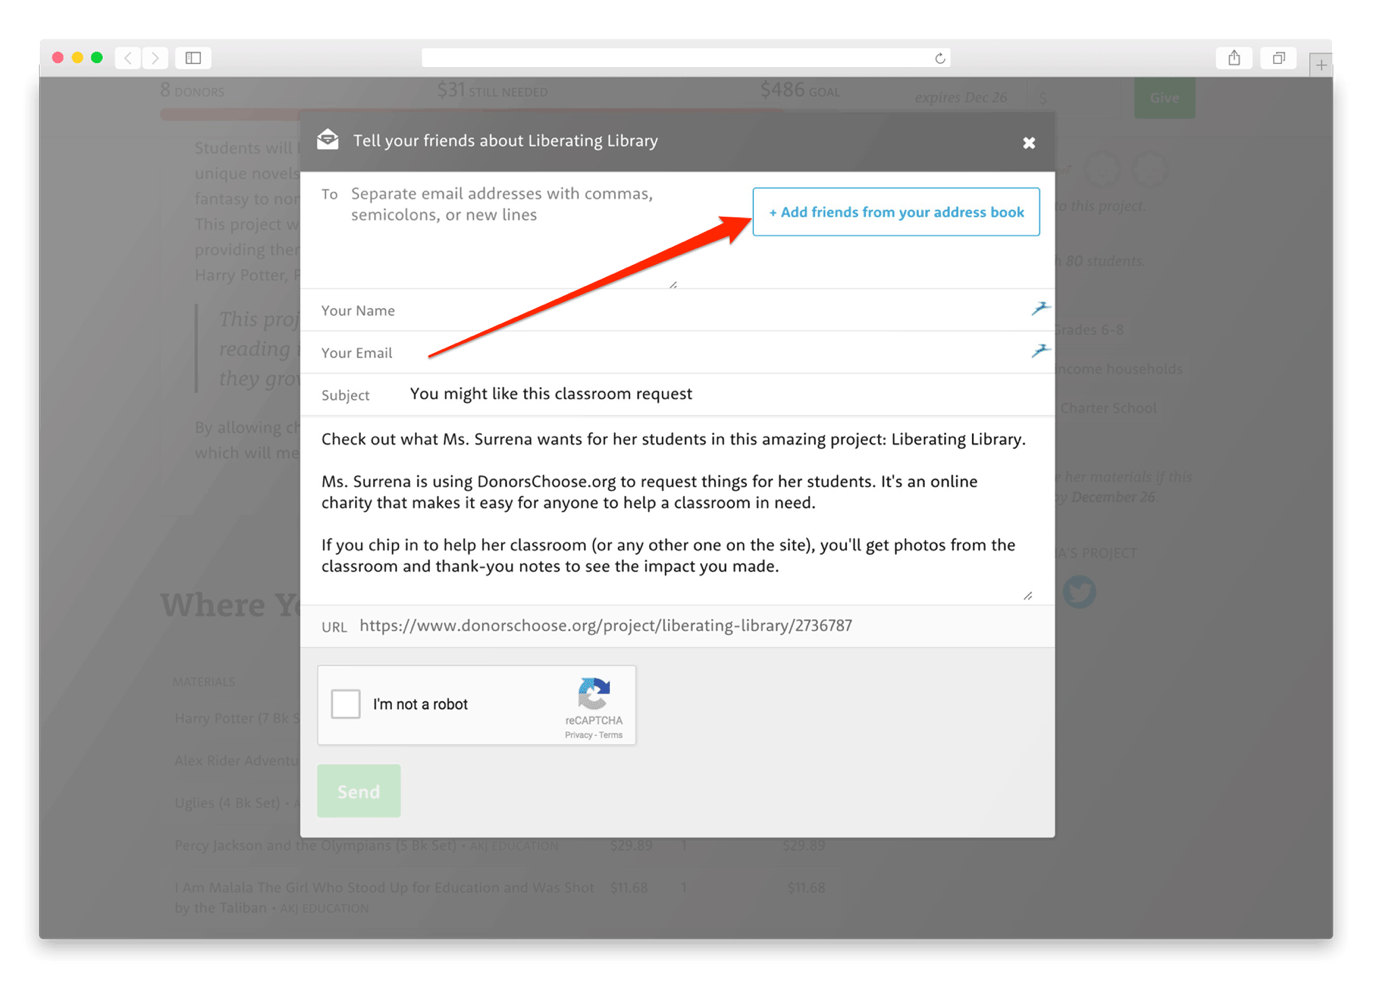Click the green Send button
The width and height of the screenshot is (1380, 999).
tap(359, 791)
